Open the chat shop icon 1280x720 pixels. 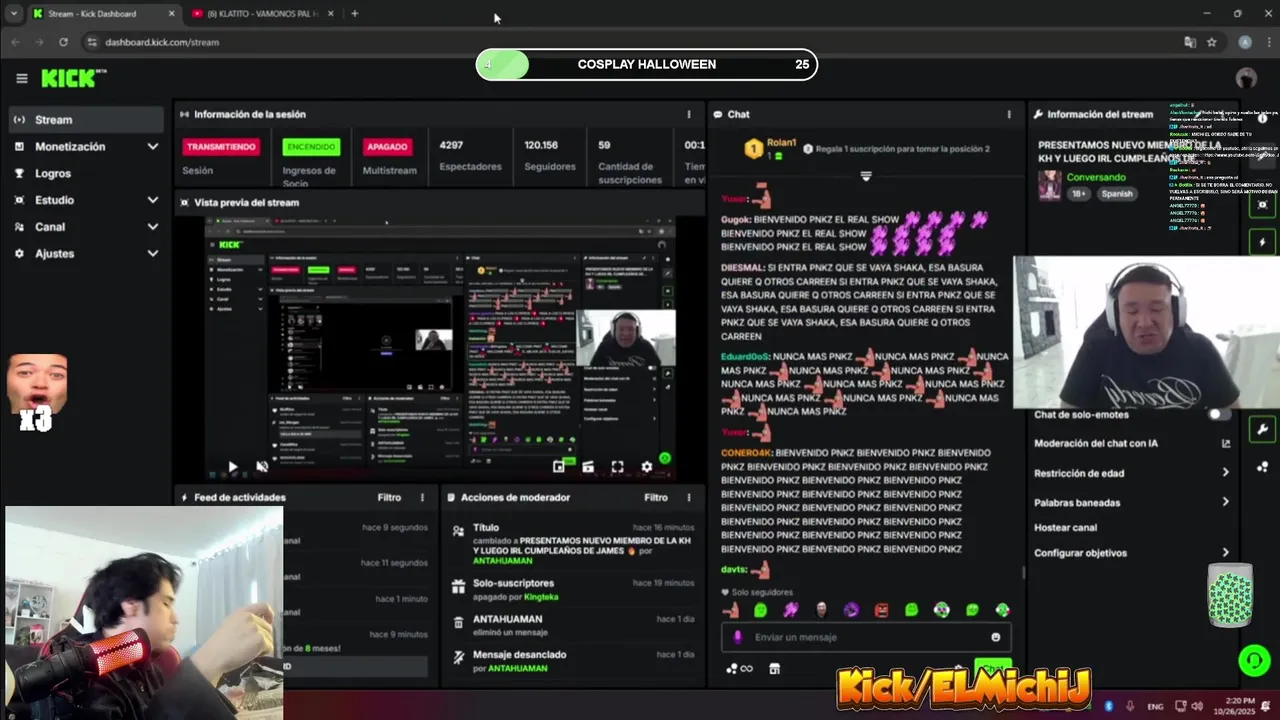point(774,669)
